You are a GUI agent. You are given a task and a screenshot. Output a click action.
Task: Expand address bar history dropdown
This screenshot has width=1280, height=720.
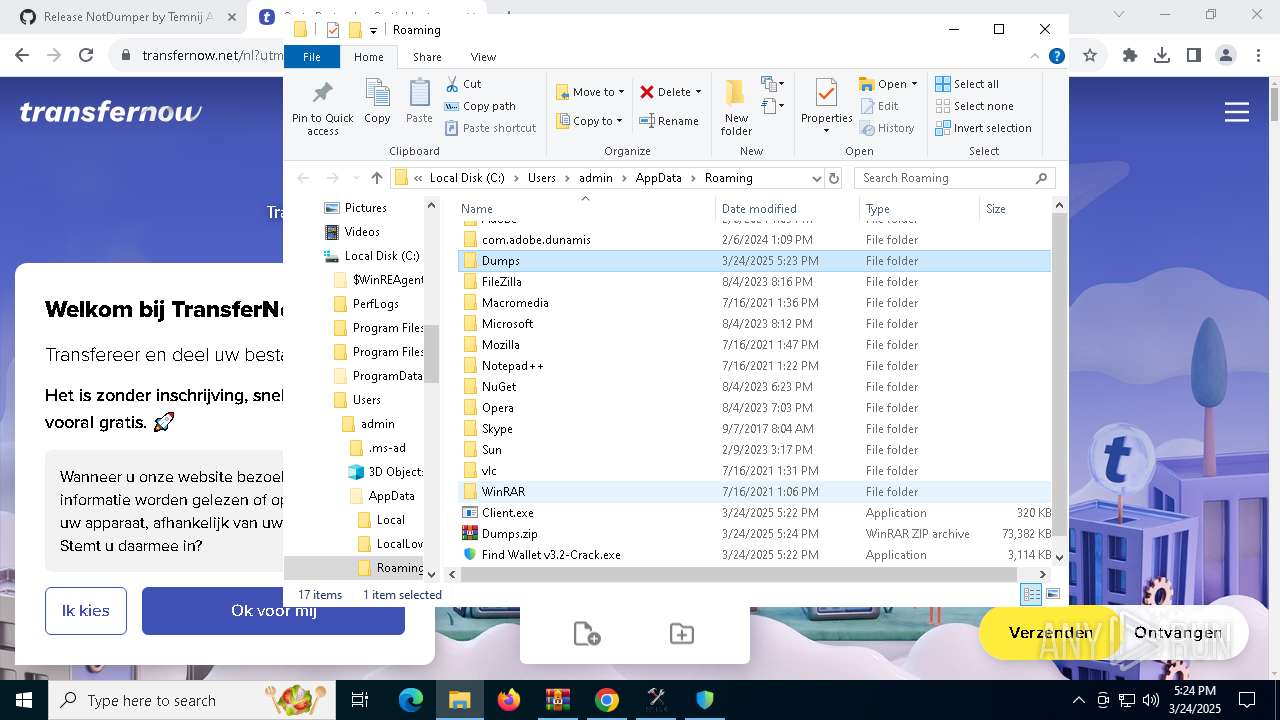coord(817,178)
